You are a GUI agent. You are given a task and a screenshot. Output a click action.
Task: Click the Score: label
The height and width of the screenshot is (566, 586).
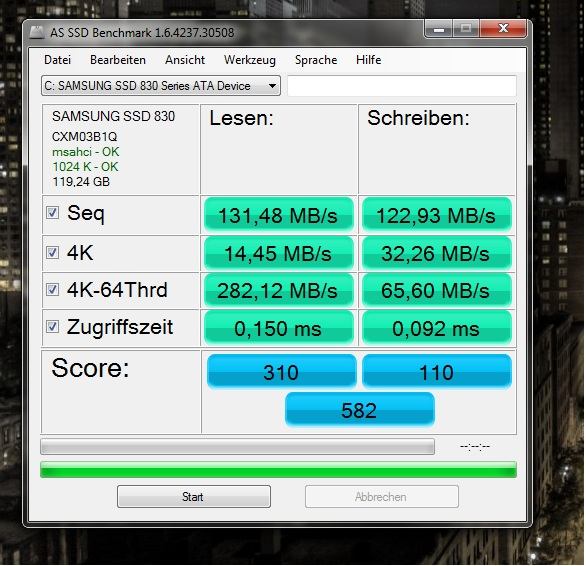[90, 368]
